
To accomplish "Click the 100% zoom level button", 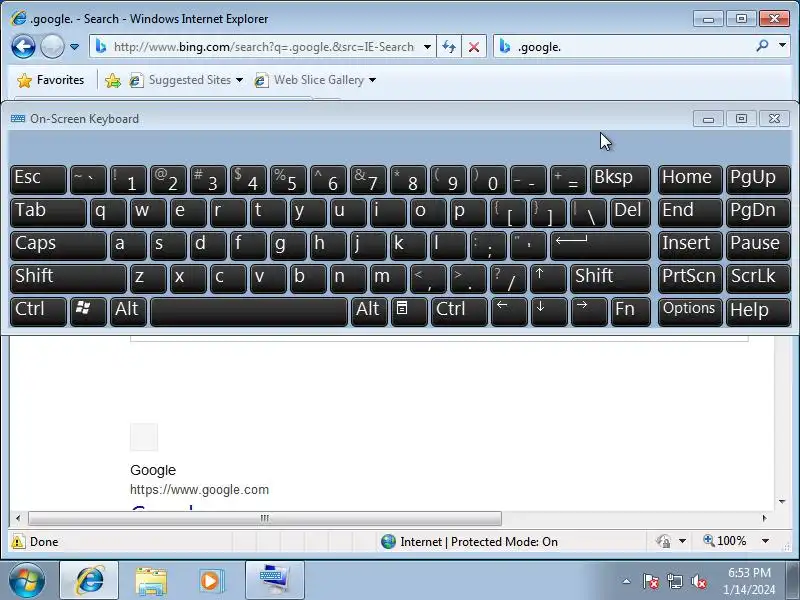I will point(725,541).
